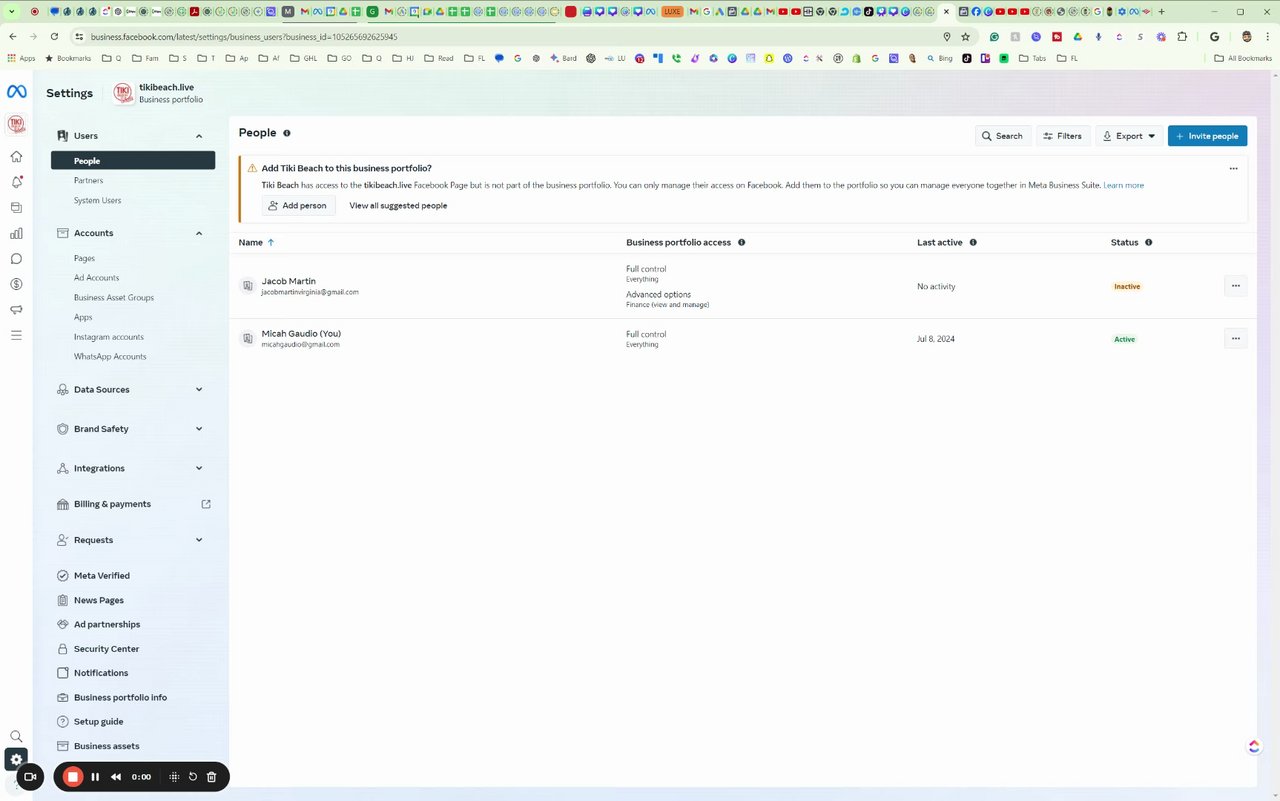Open Security Center
This screenshot has width=1280, height=801.
(x=106, y=649)
